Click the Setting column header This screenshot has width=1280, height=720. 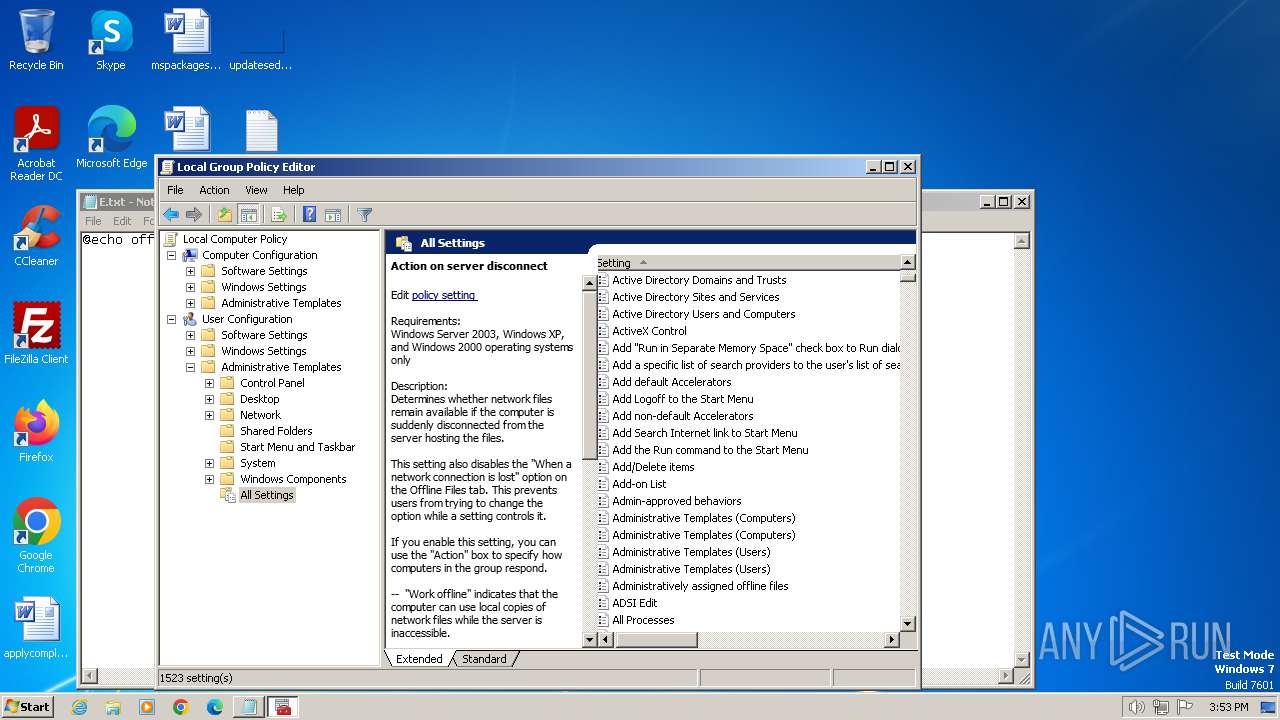[x=748, y=263]
